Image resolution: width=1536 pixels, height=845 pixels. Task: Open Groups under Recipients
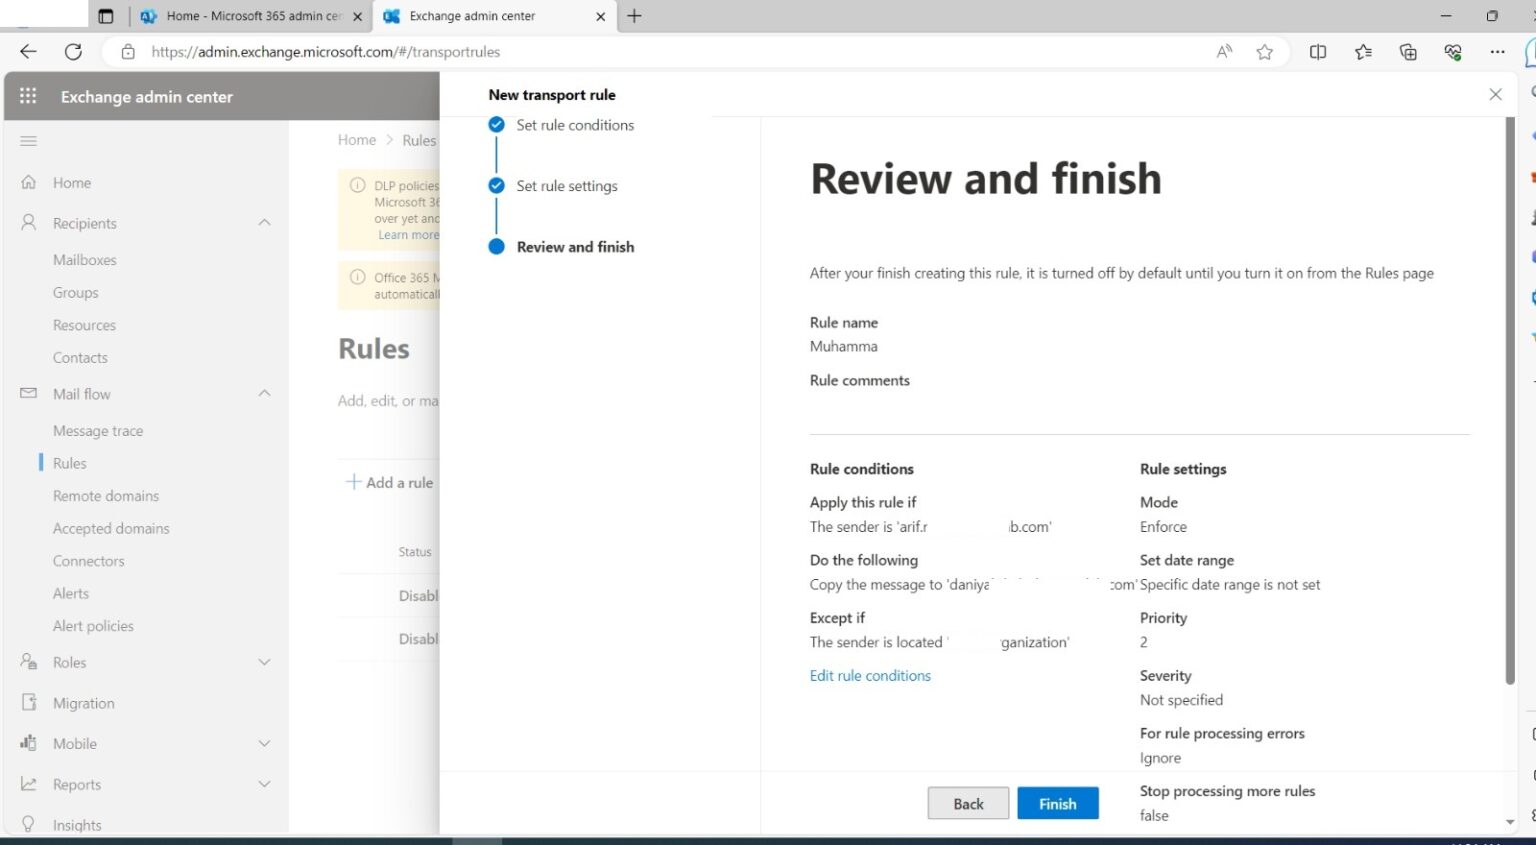point(76,293)
